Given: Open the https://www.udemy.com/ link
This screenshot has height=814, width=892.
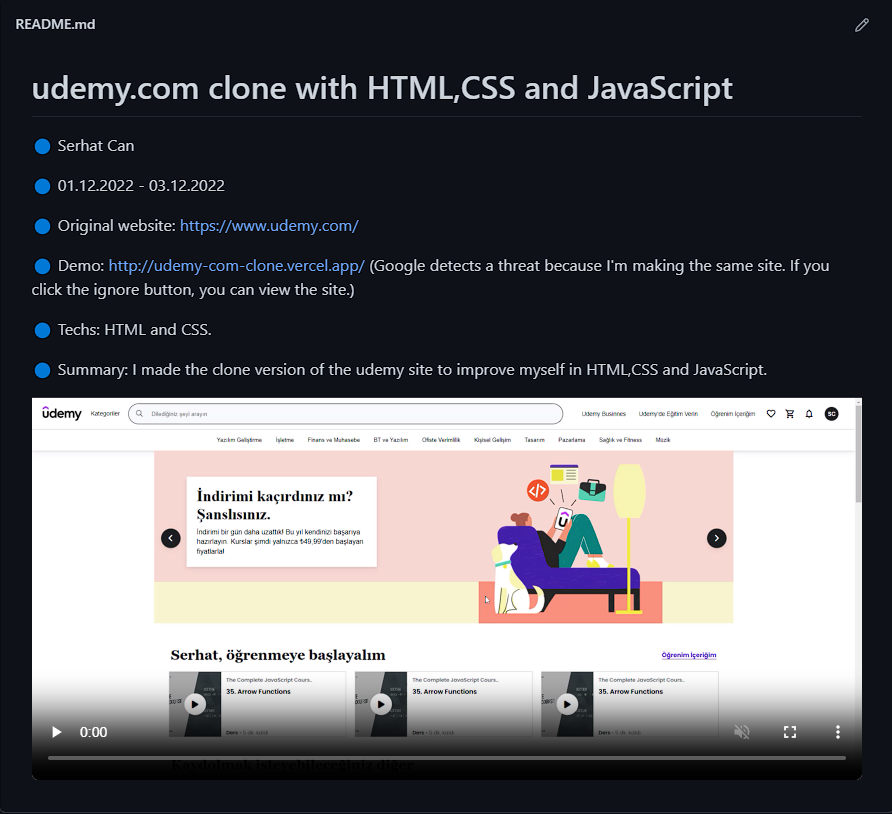Looking at the screenshot, I should coord(269,226).
